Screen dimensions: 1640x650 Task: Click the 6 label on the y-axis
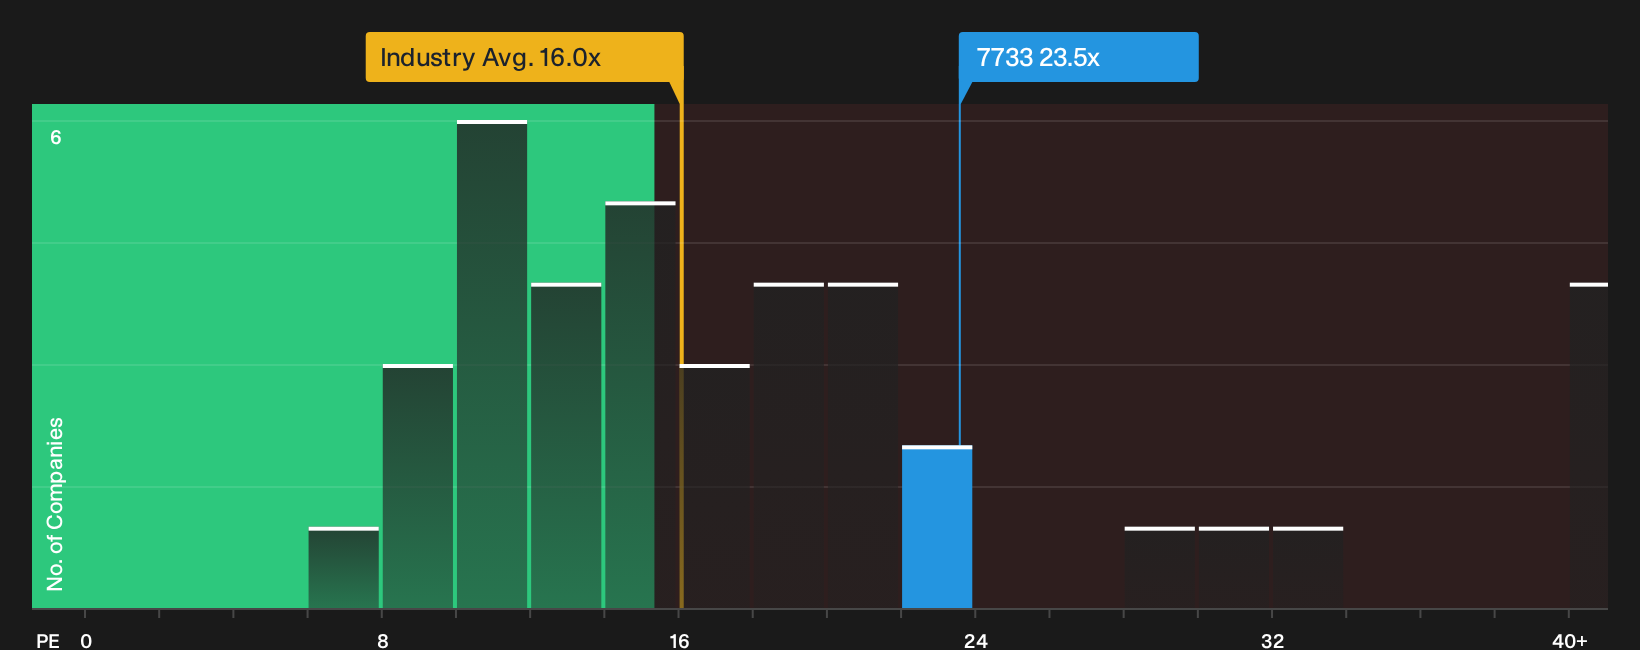56,137
